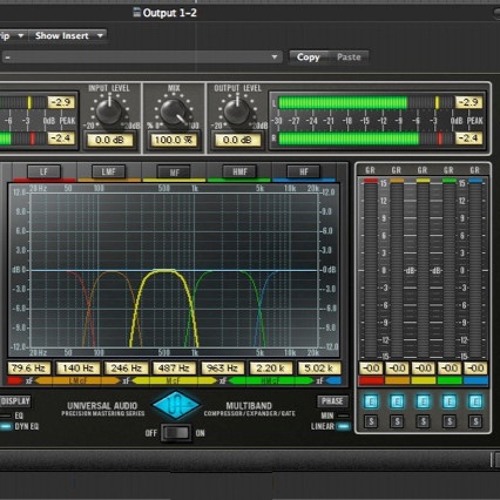Screen dimensions: 500x500
Task: Click the Paste button
Action: click(349, 57)
